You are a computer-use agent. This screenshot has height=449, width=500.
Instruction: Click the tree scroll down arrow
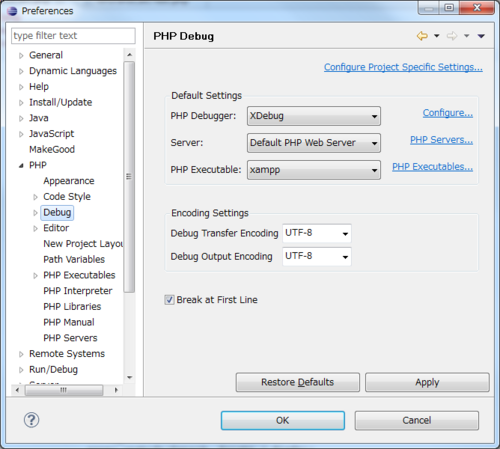(x=129, y=377)
